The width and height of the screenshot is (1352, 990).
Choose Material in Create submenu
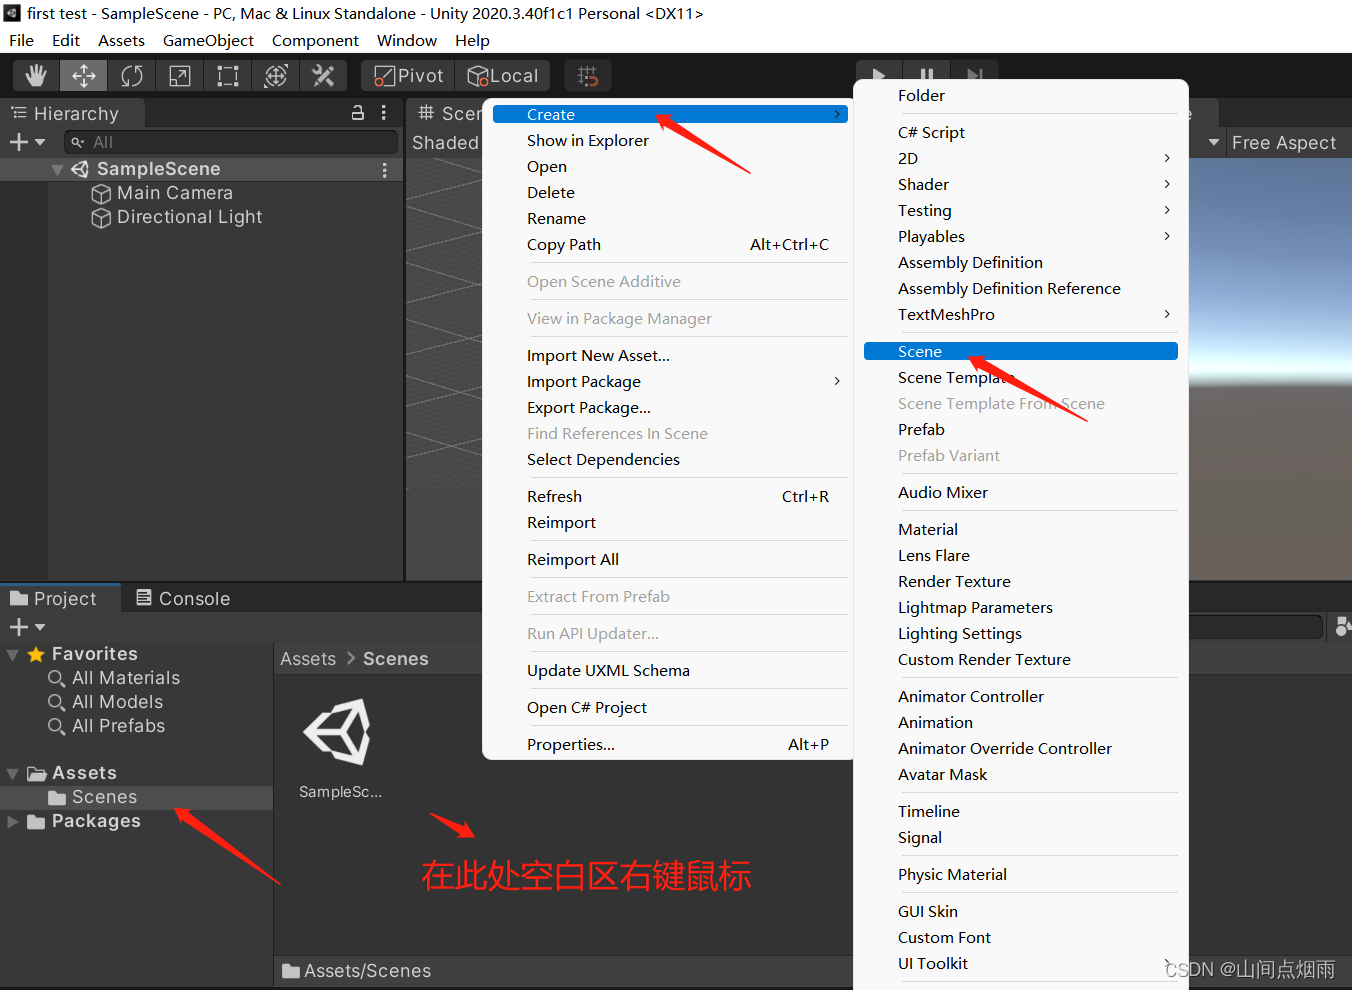click(x=1020, y=529)
